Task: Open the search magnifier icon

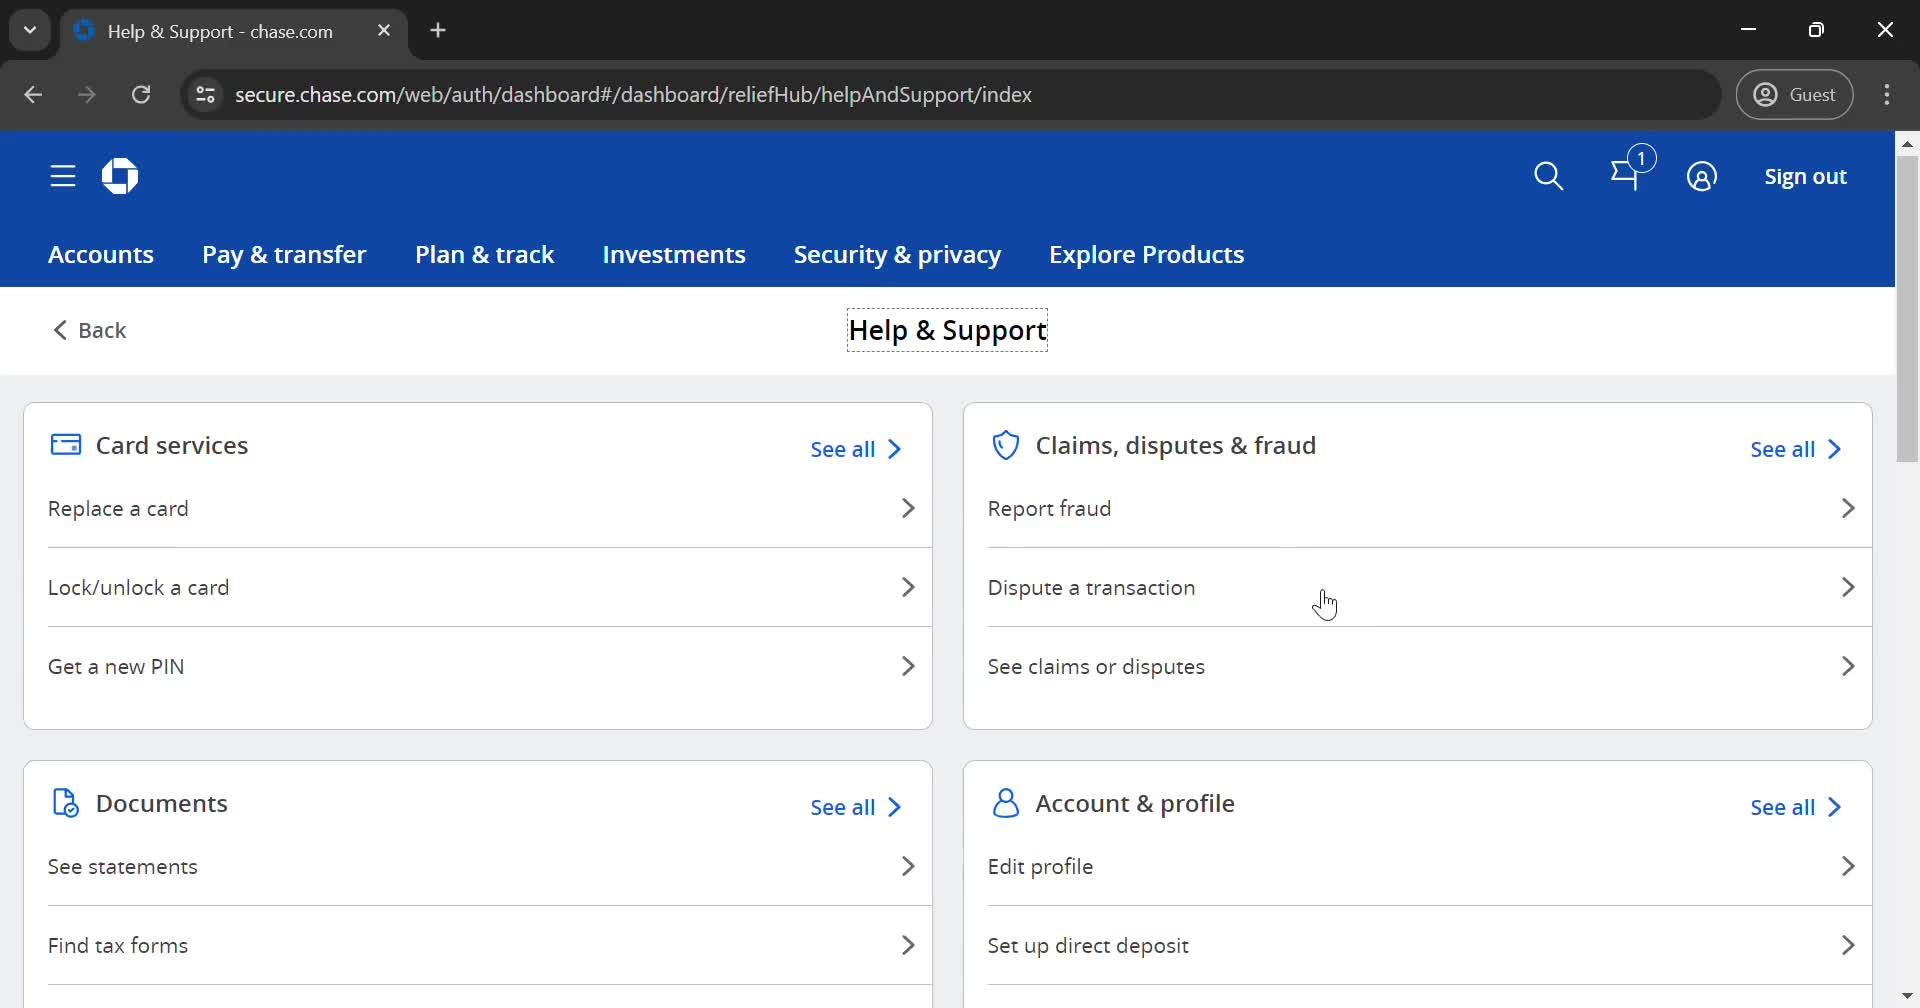Action: click(x=1548, y=177)
